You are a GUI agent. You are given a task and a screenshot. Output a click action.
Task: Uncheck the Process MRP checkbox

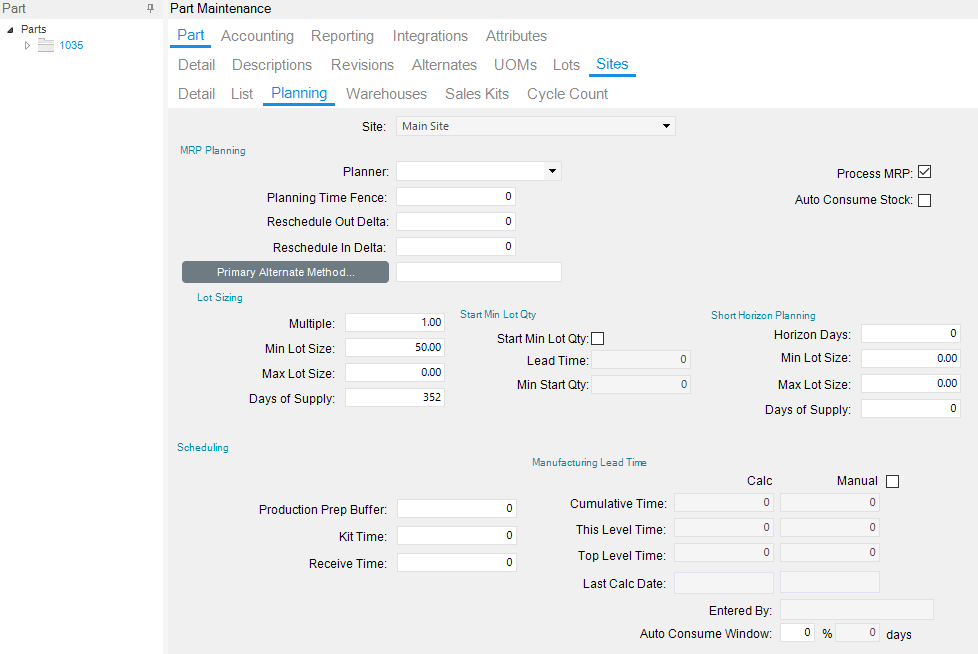coord(924,172)
